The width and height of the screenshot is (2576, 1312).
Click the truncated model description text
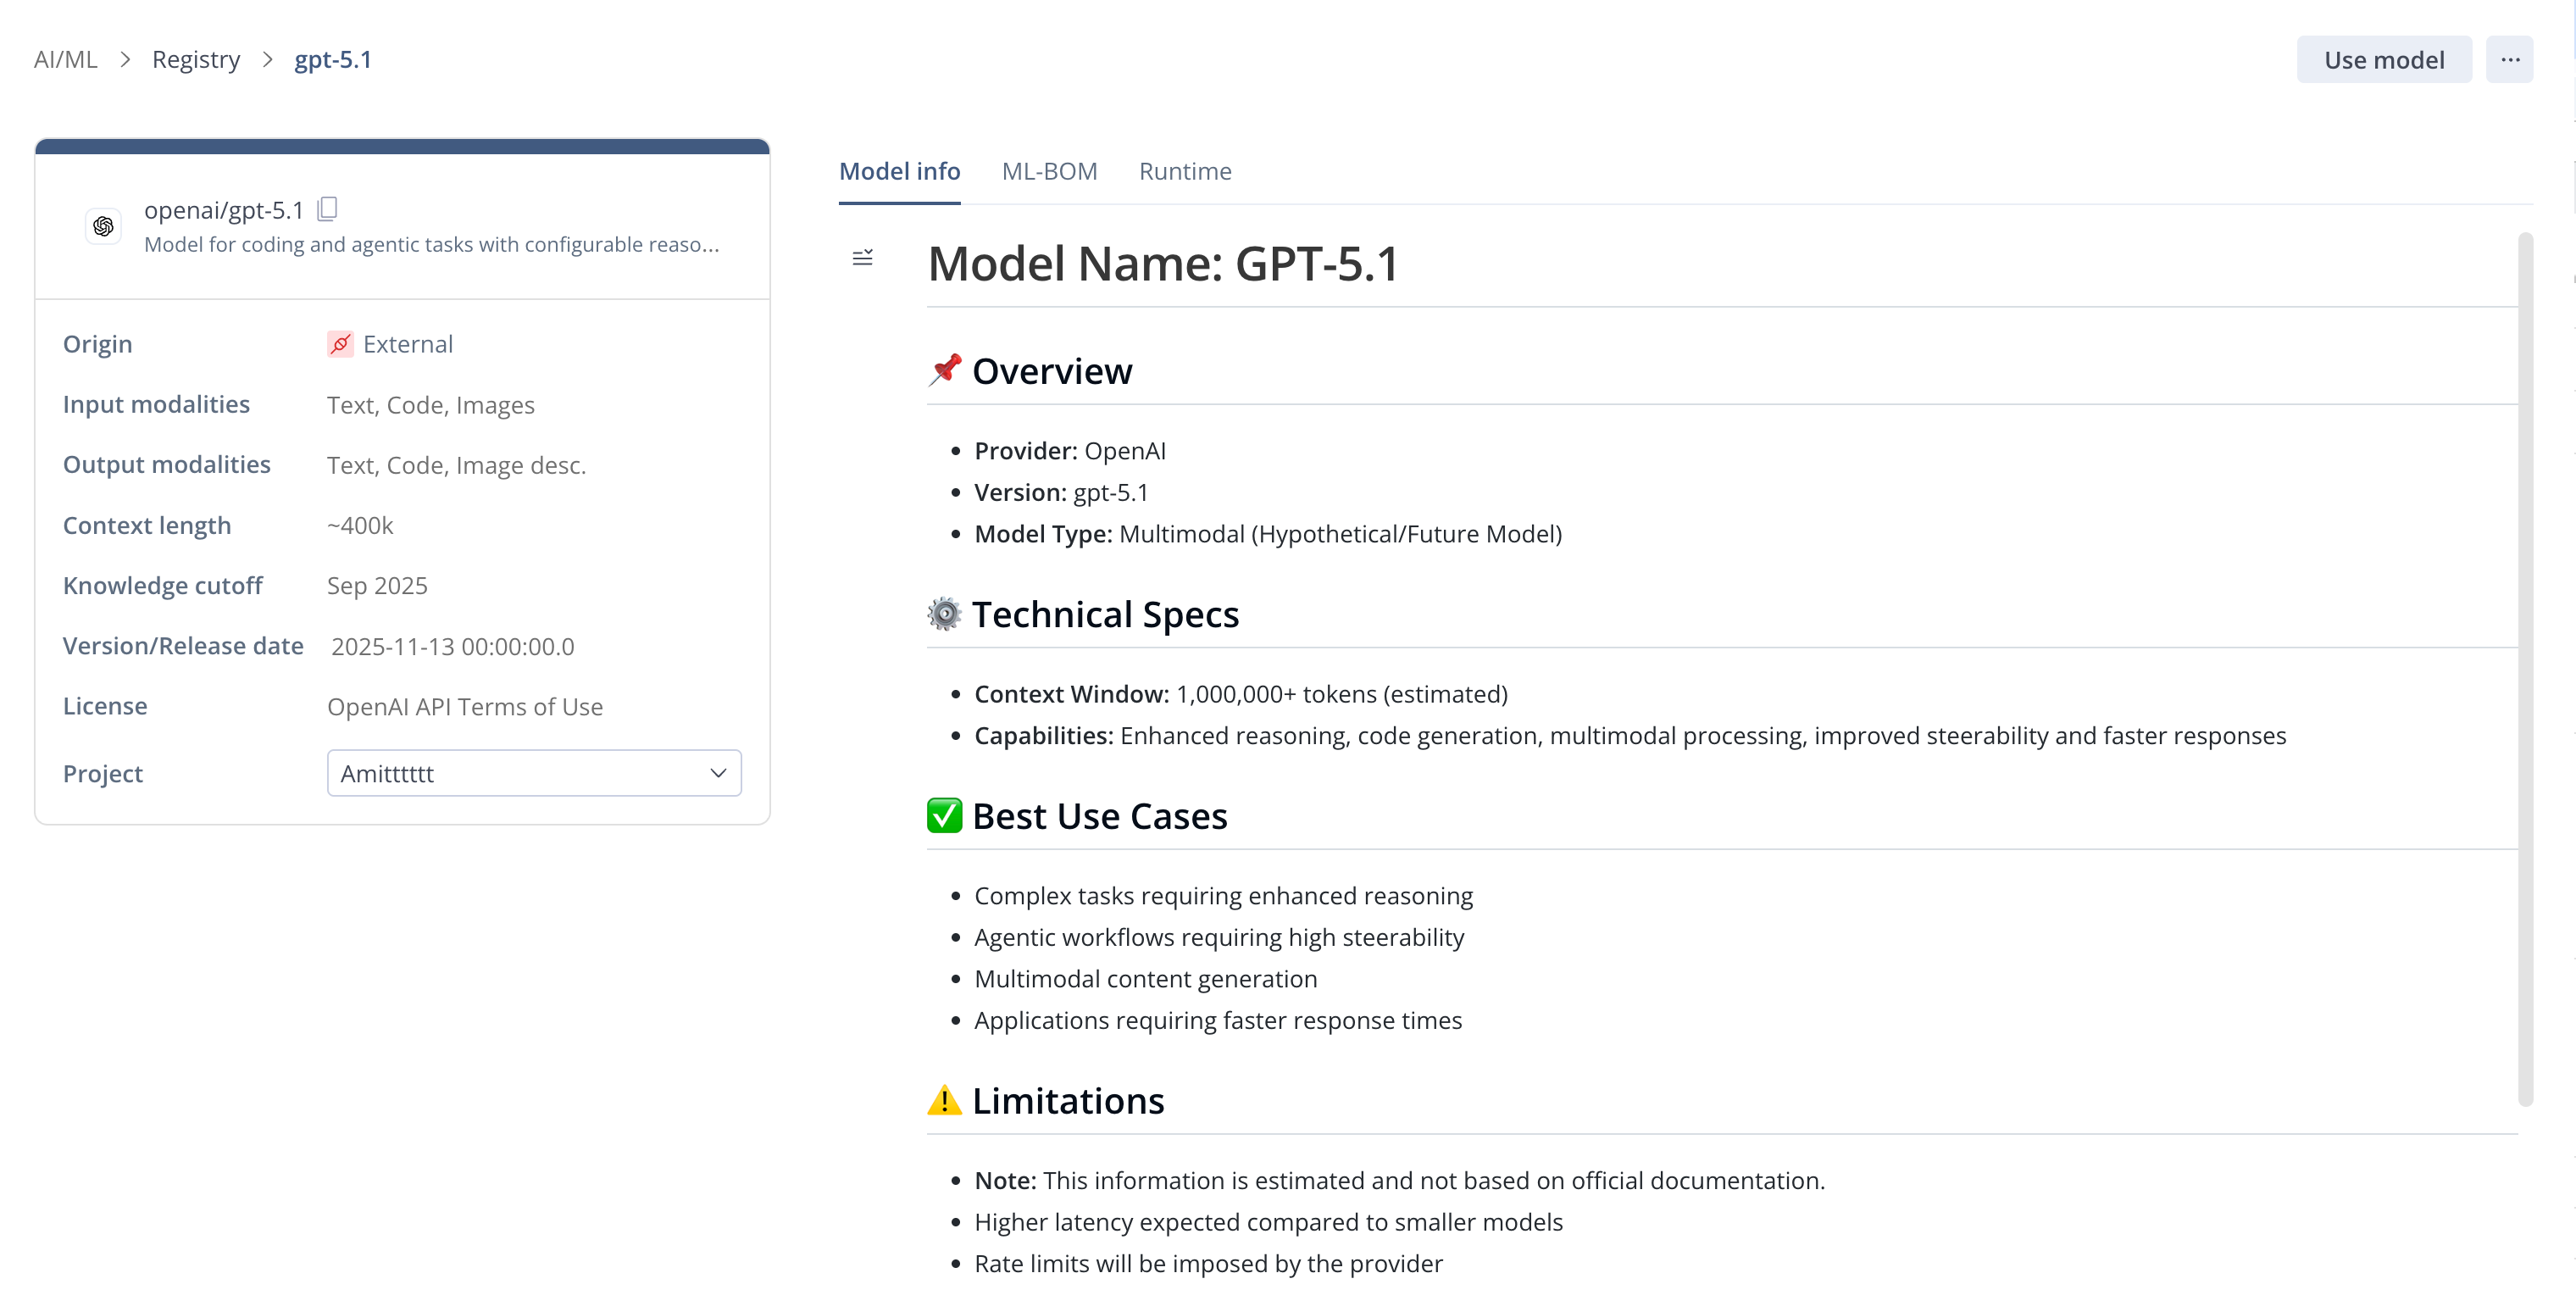click(431, 245)
